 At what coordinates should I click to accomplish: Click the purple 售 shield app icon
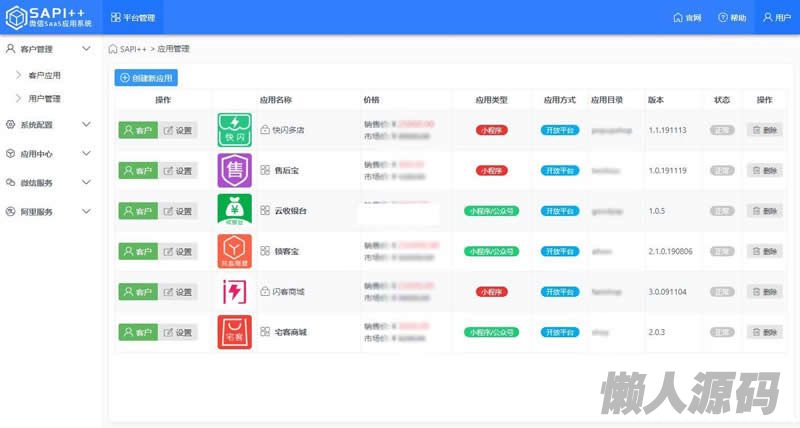pyautogui.click(x=235, y=170)
